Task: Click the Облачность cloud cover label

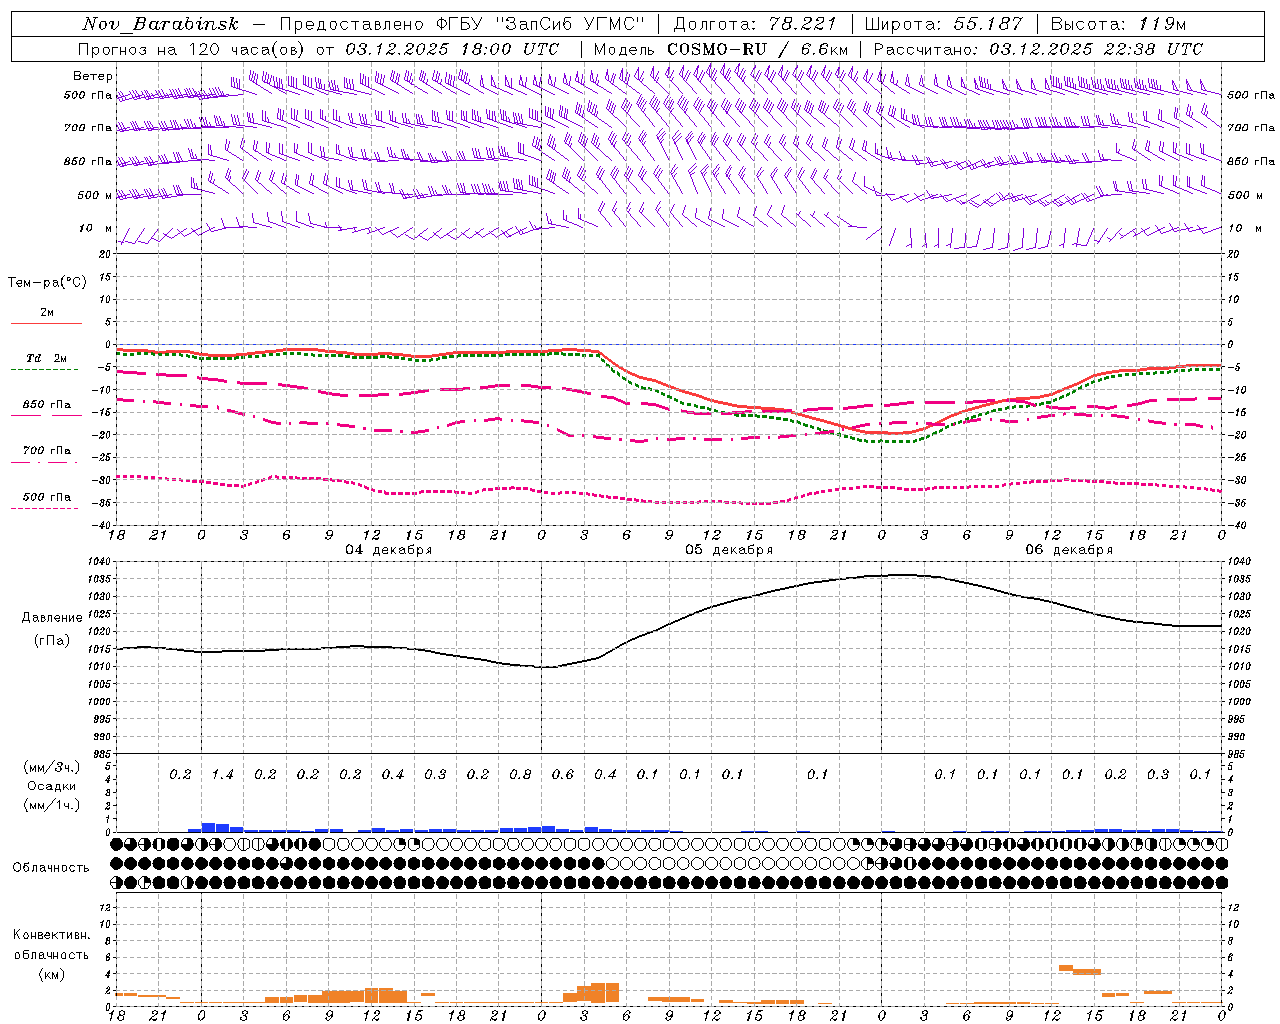Action: 51,868
